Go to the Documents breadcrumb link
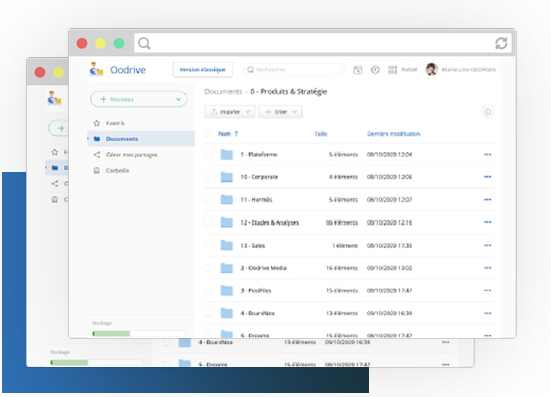This screenshot has height=397, width=551. tap(223, 92)
